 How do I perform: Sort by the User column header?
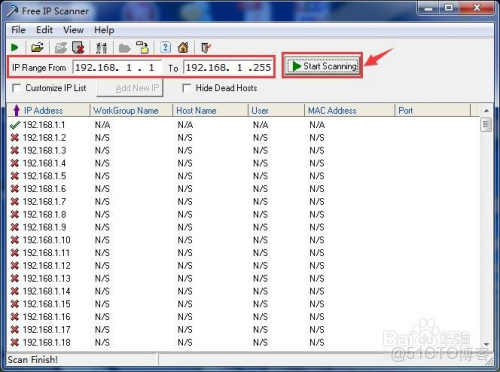pos(276,110)
